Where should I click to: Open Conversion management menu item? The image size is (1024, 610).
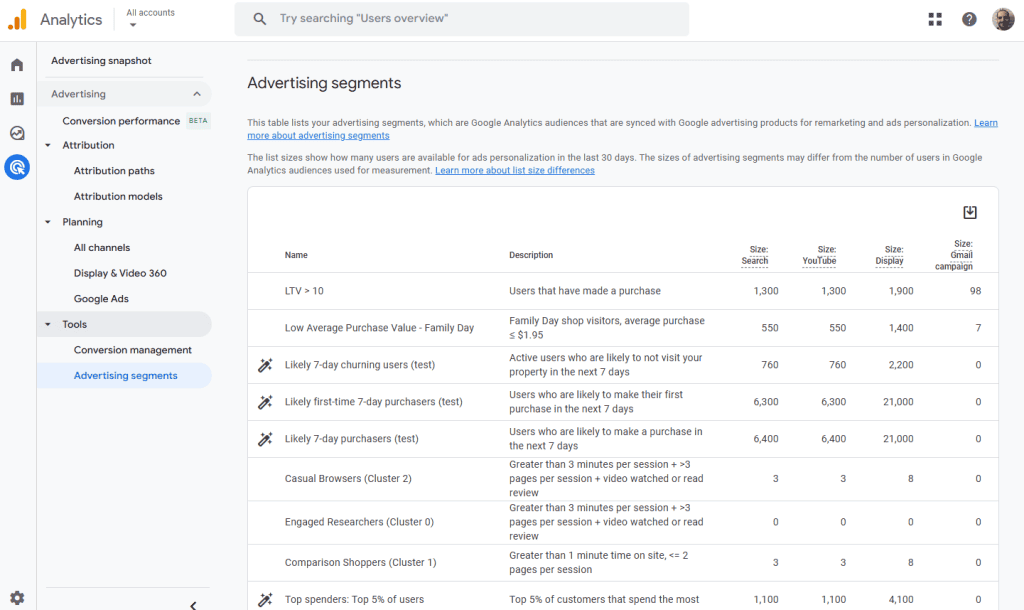132,350
